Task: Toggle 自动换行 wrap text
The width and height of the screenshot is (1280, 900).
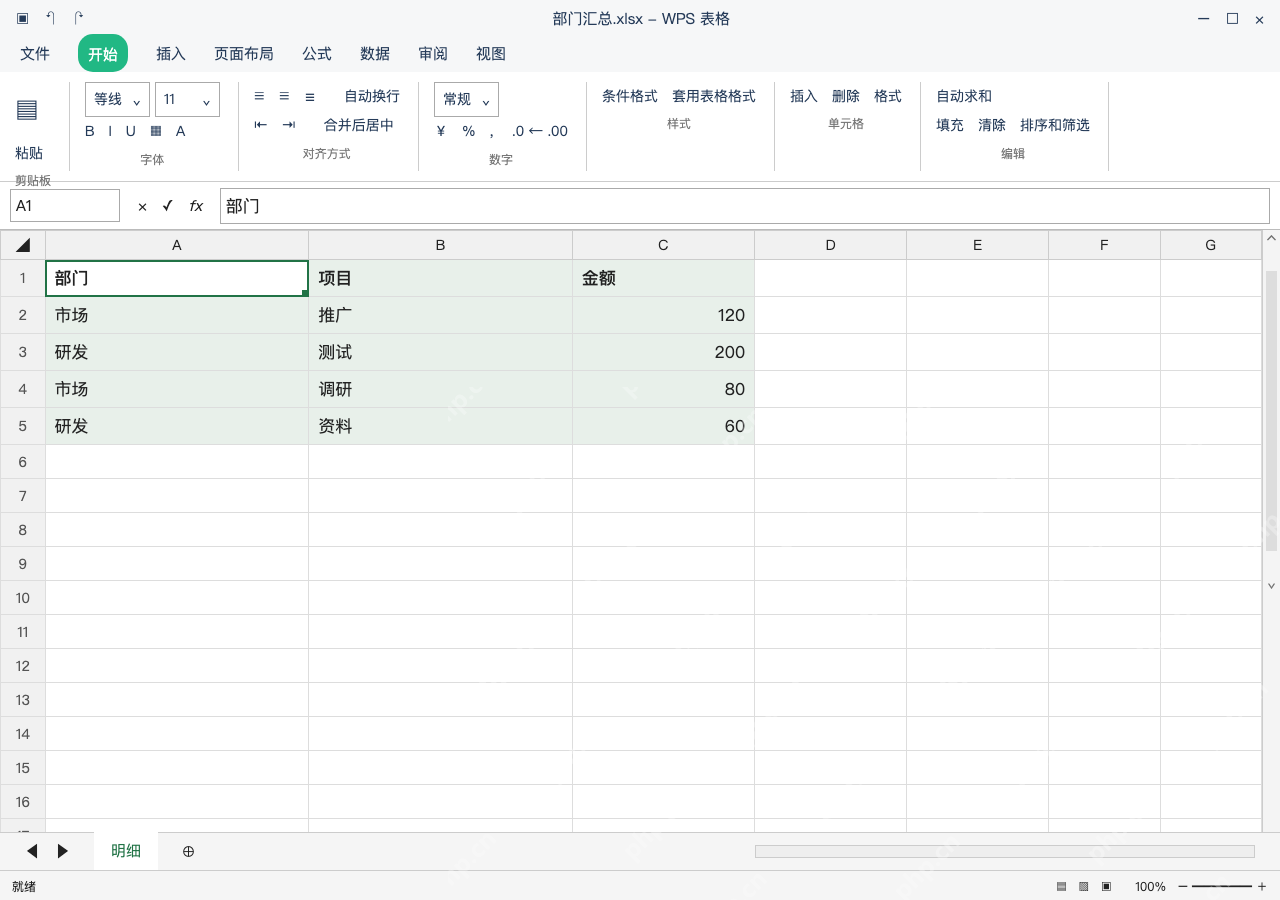Action: click(372, 96)
